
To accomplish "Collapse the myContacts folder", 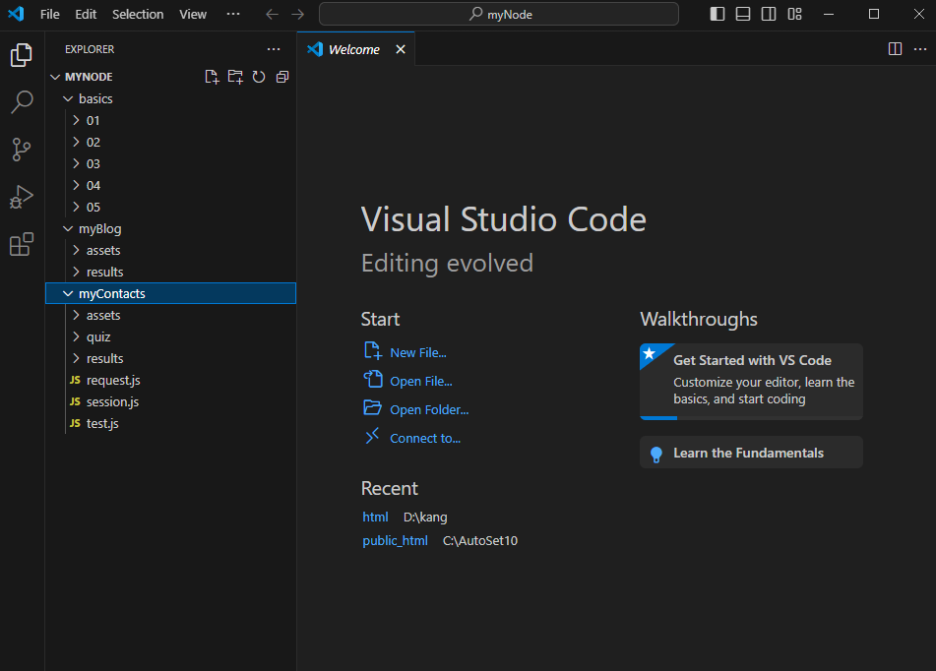I will click(68, 294).
